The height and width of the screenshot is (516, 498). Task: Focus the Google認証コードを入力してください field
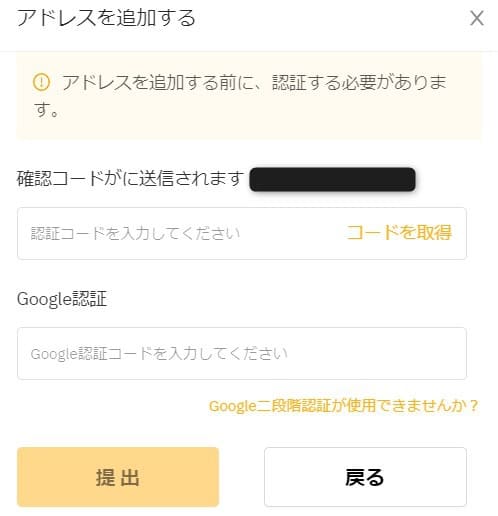click(x=242, y=353)
